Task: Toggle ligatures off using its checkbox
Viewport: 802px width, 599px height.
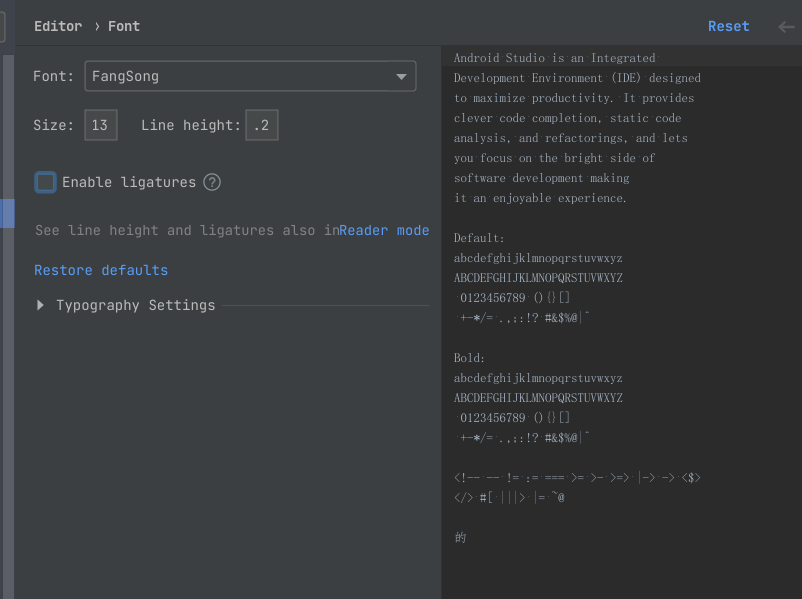Action: 44,182
